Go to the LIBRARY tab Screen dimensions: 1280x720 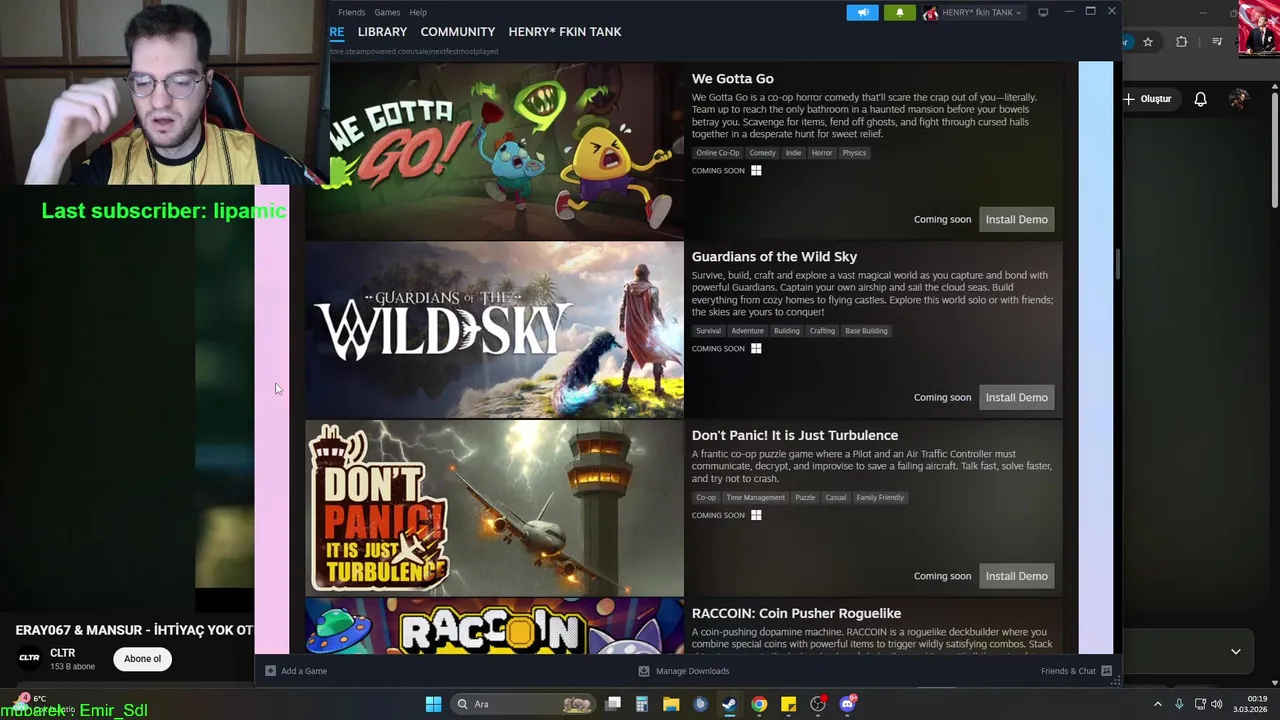pyautogui.click(x=382, y=32)
